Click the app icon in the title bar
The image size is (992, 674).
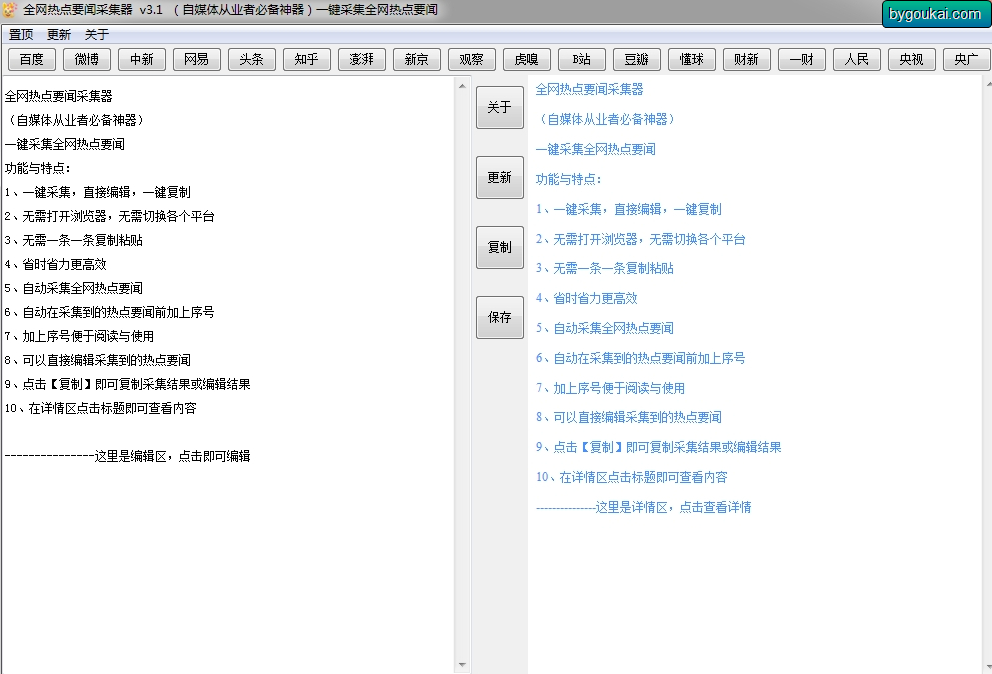point(9,9)
